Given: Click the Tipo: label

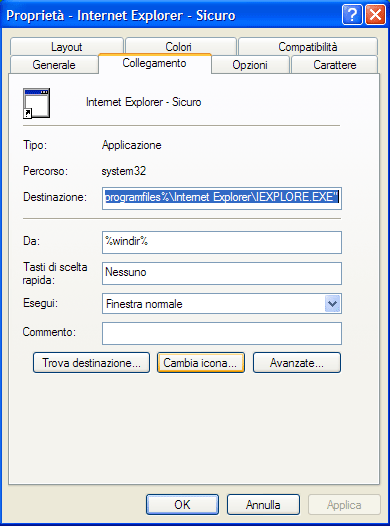Looking at the screenshot, I should pos(35,145).
